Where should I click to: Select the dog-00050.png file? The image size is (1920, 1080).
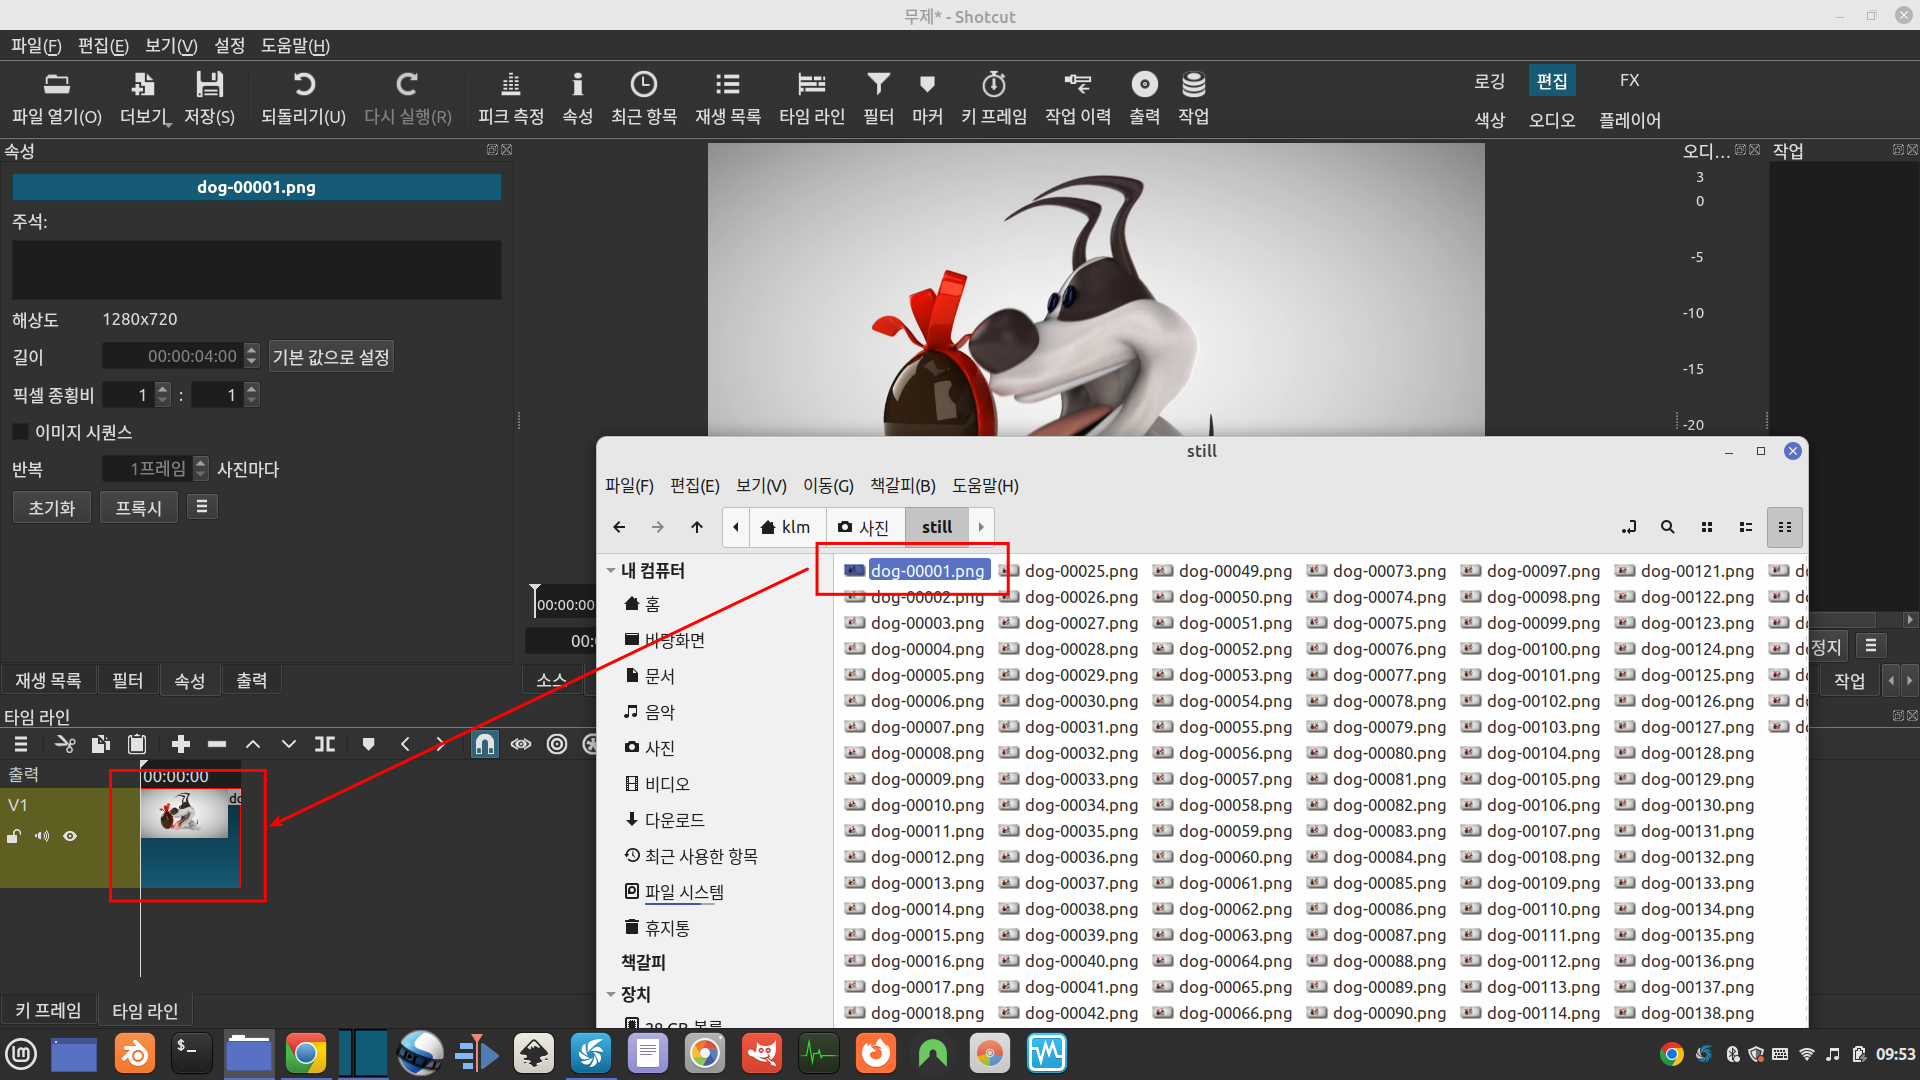(1234, 597)
